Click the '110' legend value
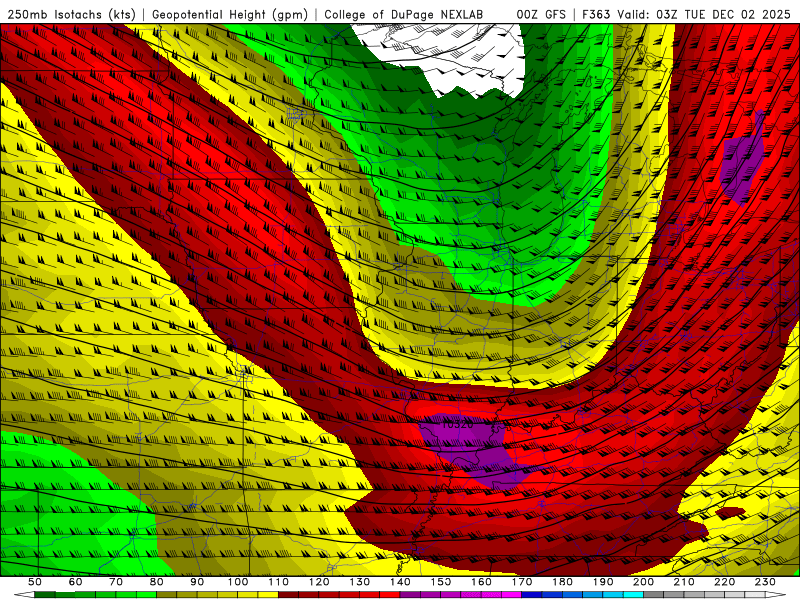The height and width of the screenshot is (600, 800). 279,582
